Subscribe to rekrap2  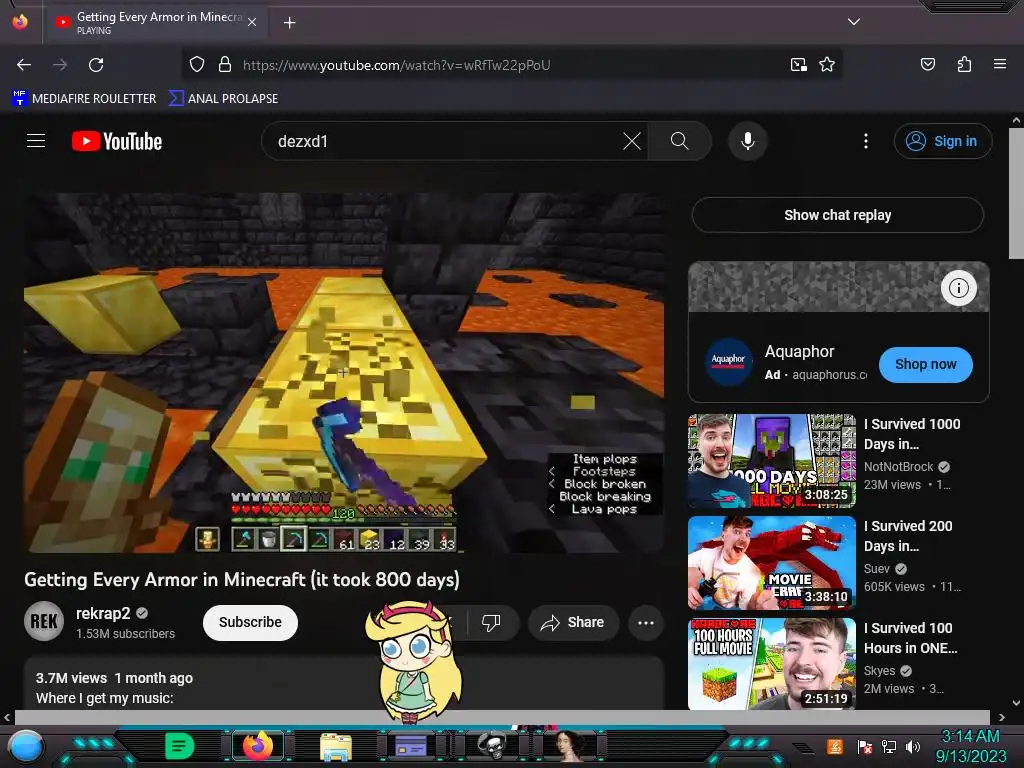(x=250, y=622)
